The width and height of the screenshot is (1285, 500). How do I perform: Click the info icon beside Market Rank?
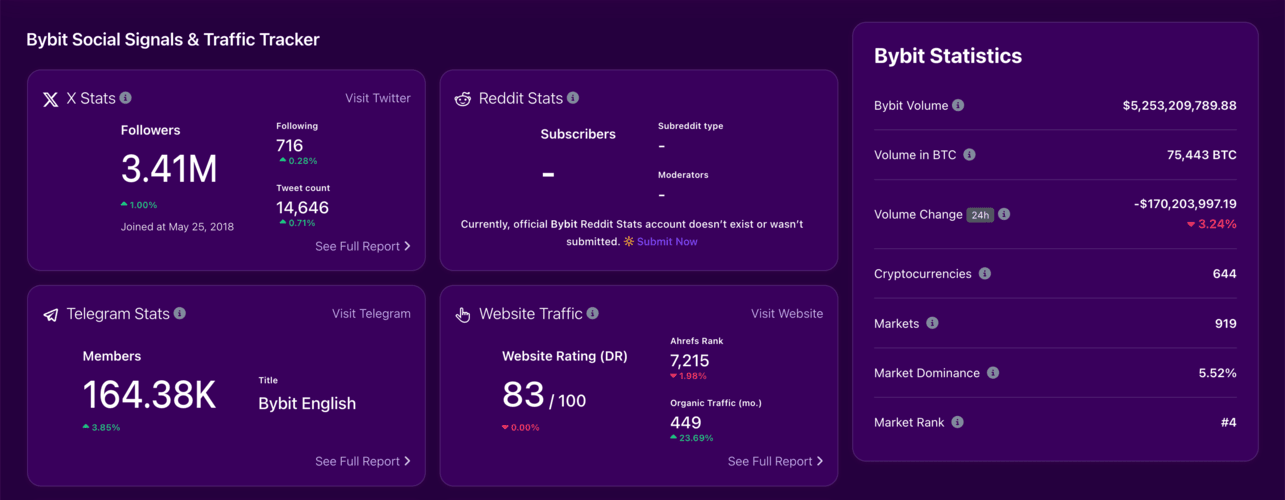tap(957, 422)
